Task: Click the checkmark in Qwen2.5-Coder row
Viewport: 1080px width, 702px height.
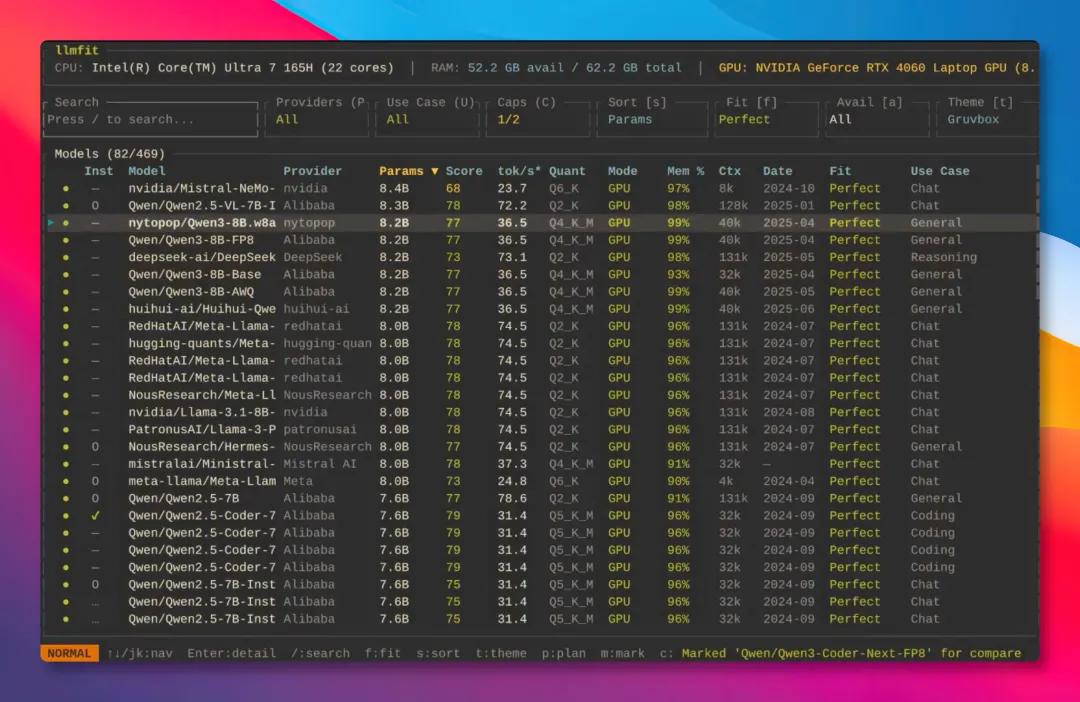Action: tap(95, 515)
